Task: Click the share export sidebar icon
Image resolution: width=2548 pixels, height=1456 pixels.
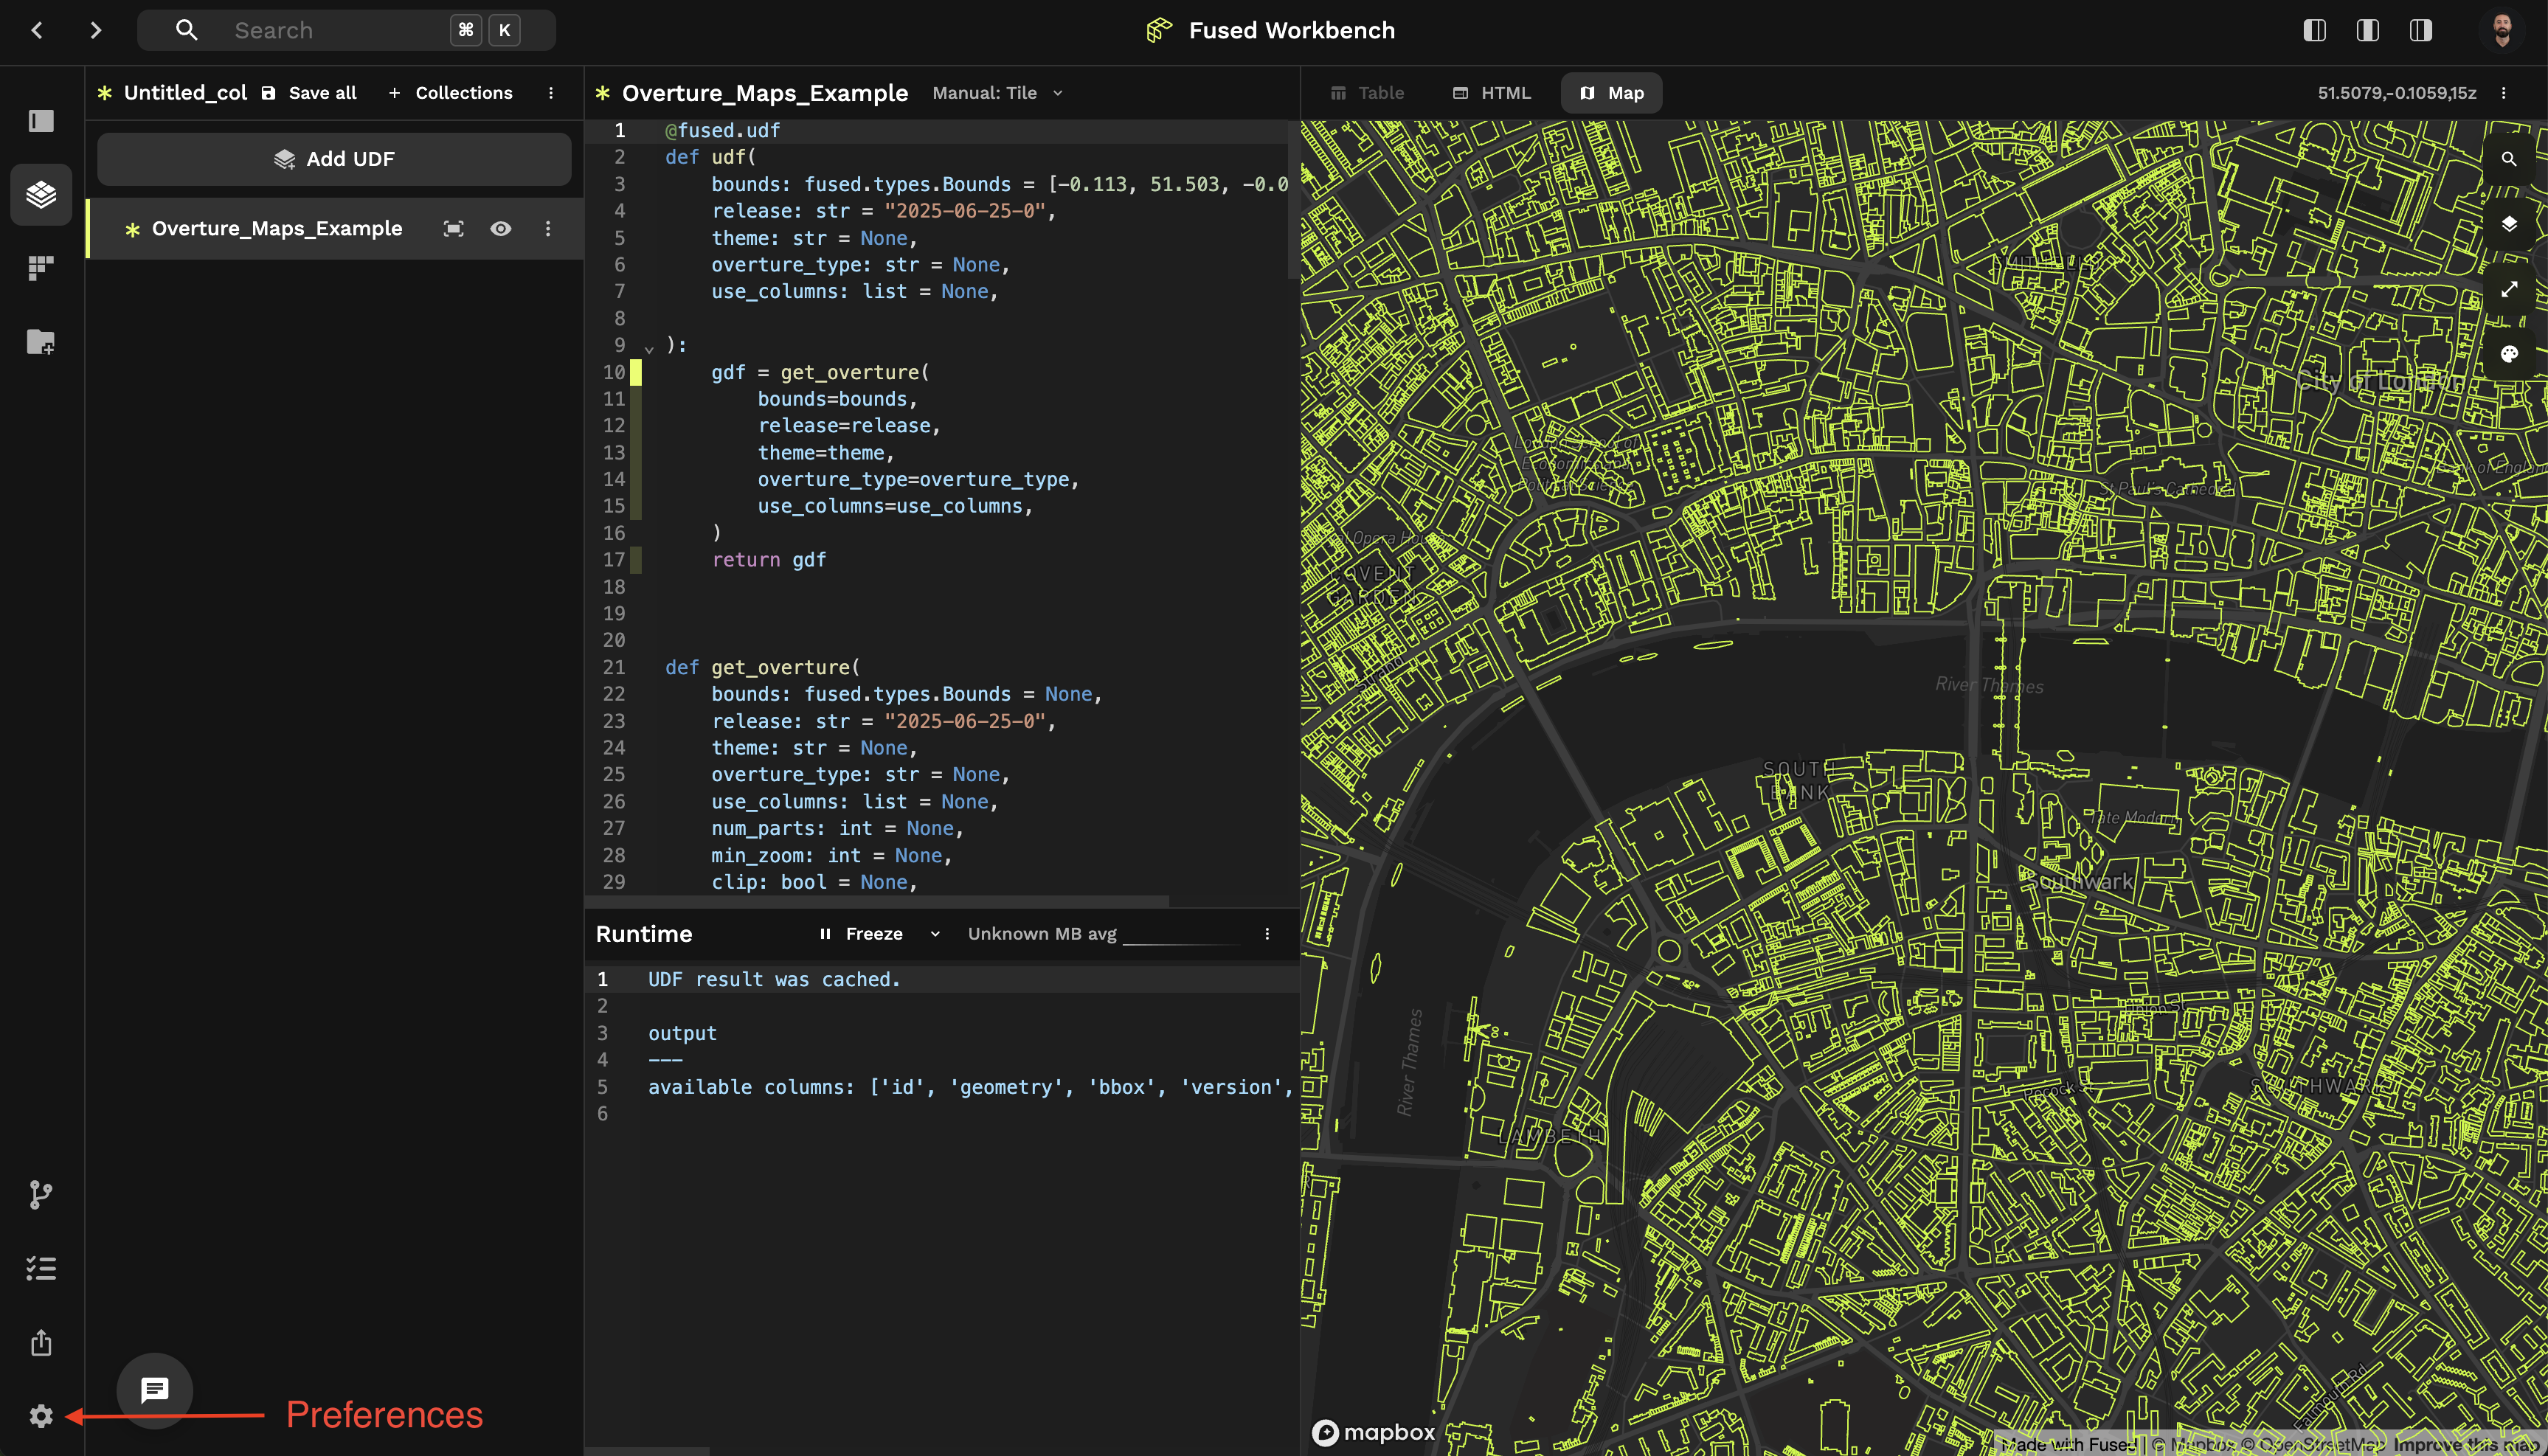Action: click(41, 1342)
